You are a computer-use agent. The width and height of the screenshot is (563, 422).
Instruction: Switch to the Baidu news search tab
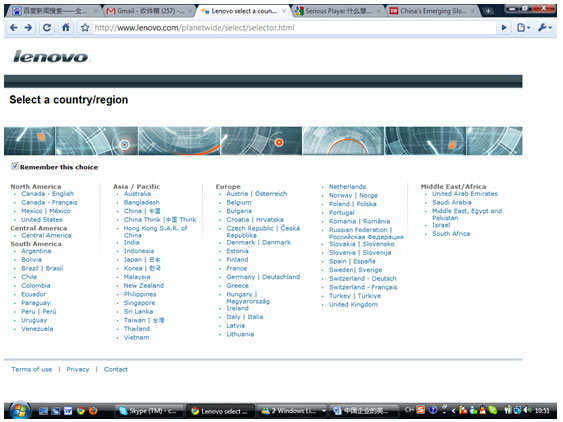click(x=54, y=11)
